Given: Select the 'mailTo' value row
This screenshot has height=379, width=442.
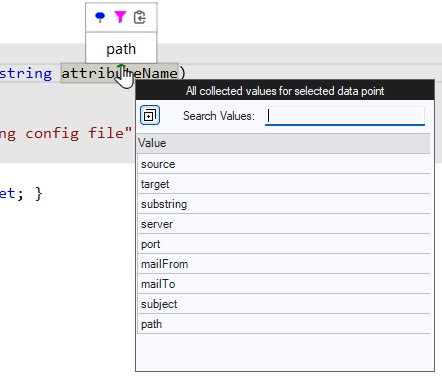Looking at the screenshot, I should pyautogui.click(x=284, y=284).
